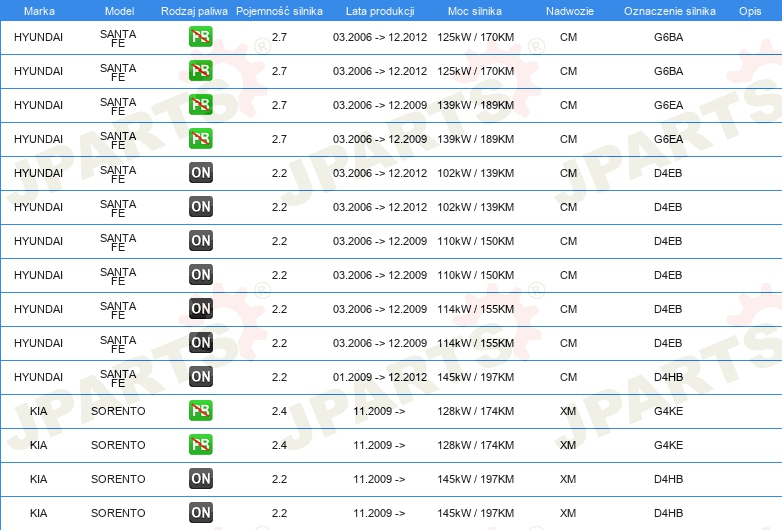The width and height of the screenshot is (782, 530).
Task: Click the ON diesel icon in the HYUNDAI D4HB row
Action: pos(201,376)
